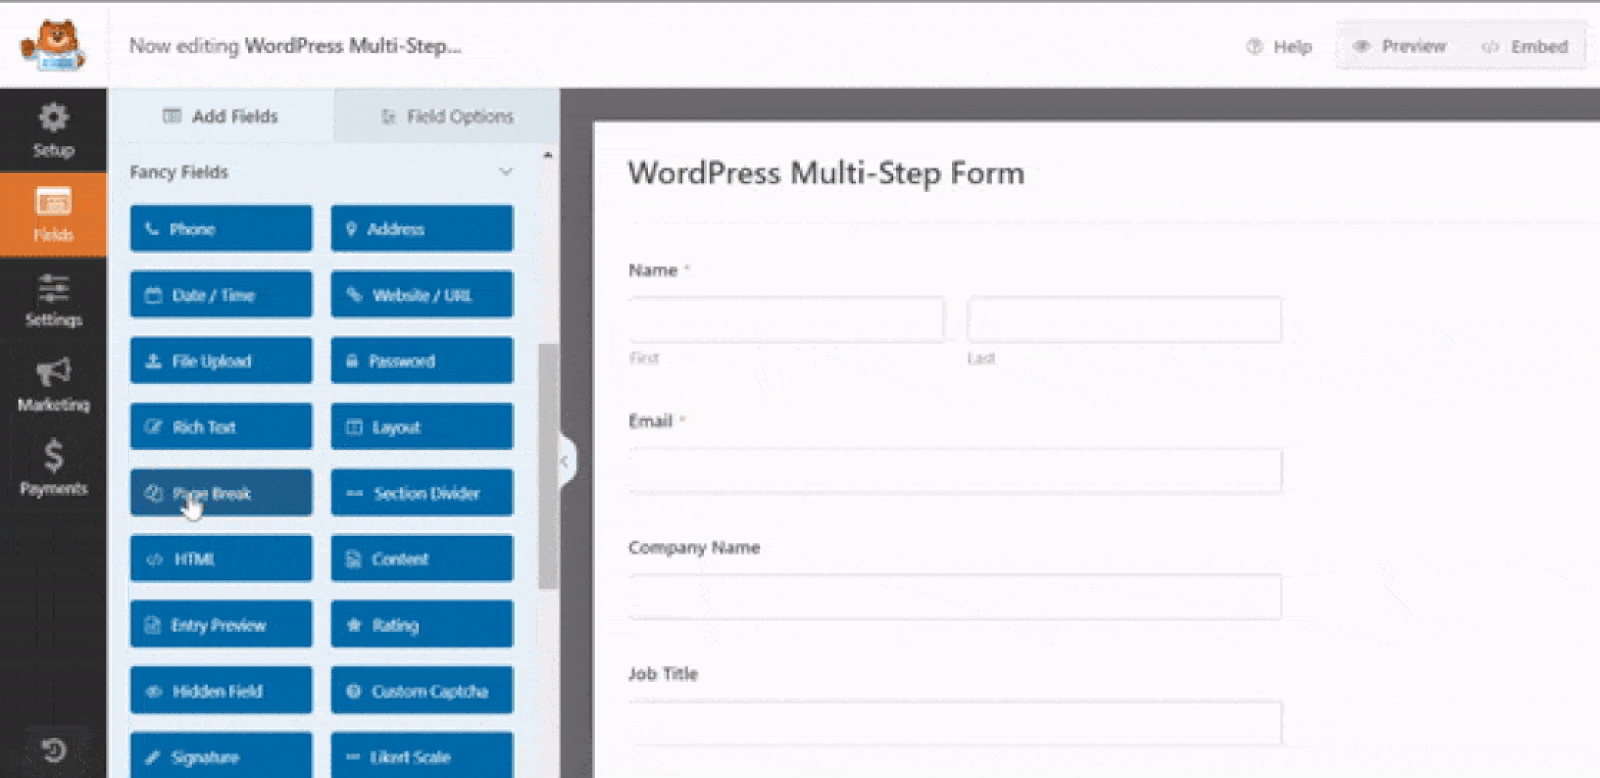This screenshot has width=1600, height=778.
Task: Preview the form
Action: (x=1399, y=46)
